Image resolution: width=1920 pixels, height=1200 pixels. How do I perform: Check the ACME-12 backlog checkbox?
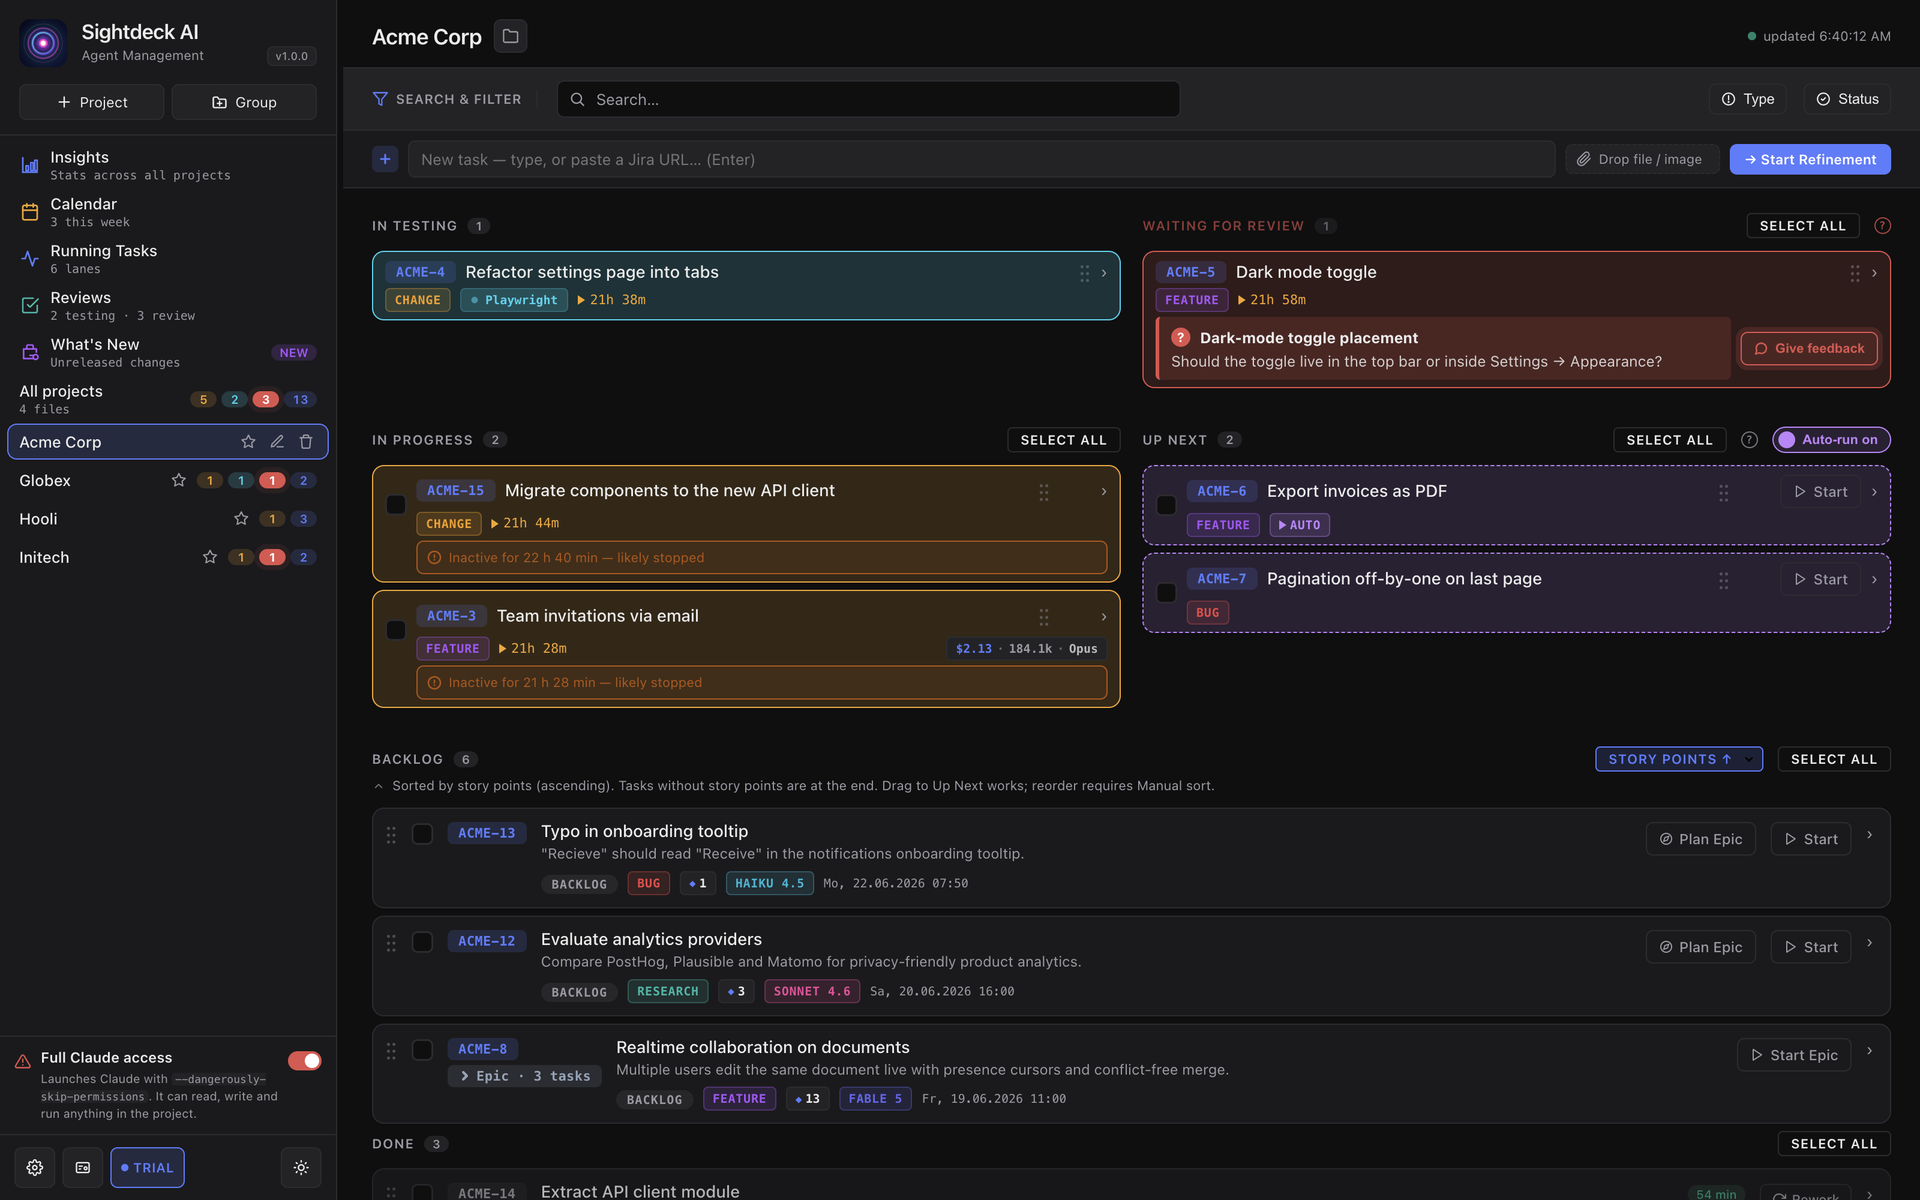(422, 942)
